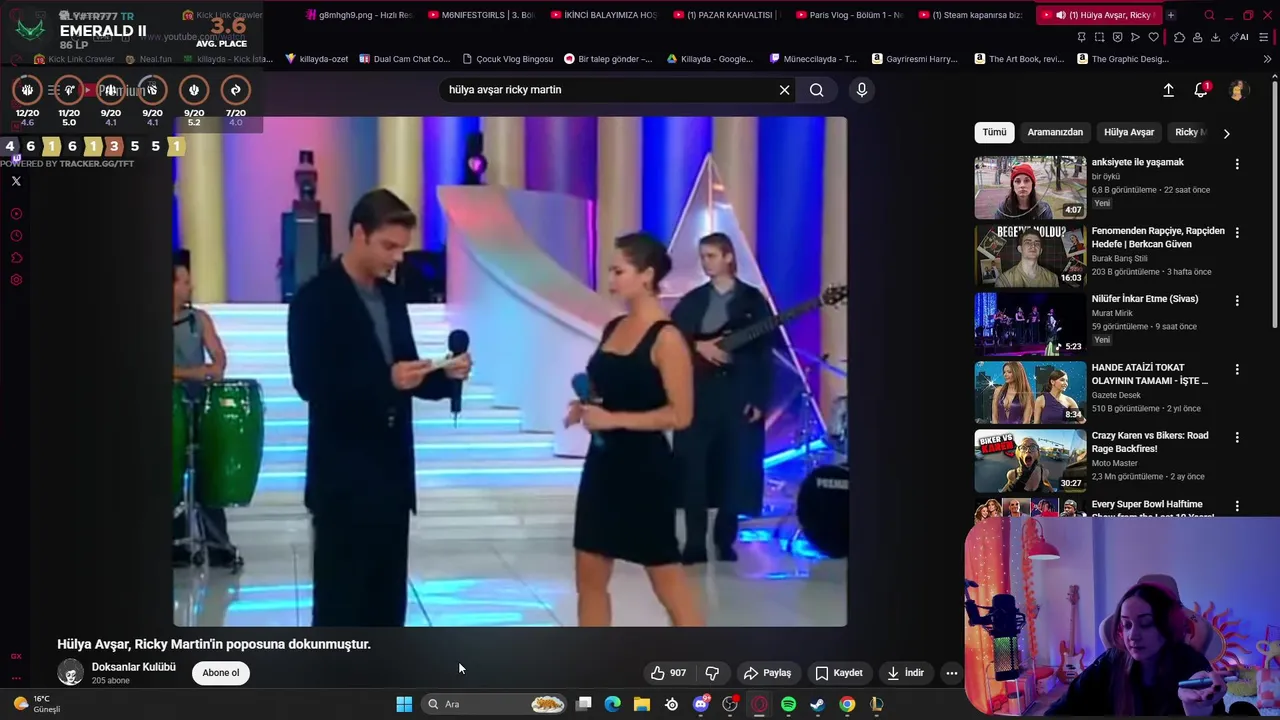The height and width of the screenshot is (720, 1280).
Task: Open the YouTube create/upload icon
Action: [1168, 90]
